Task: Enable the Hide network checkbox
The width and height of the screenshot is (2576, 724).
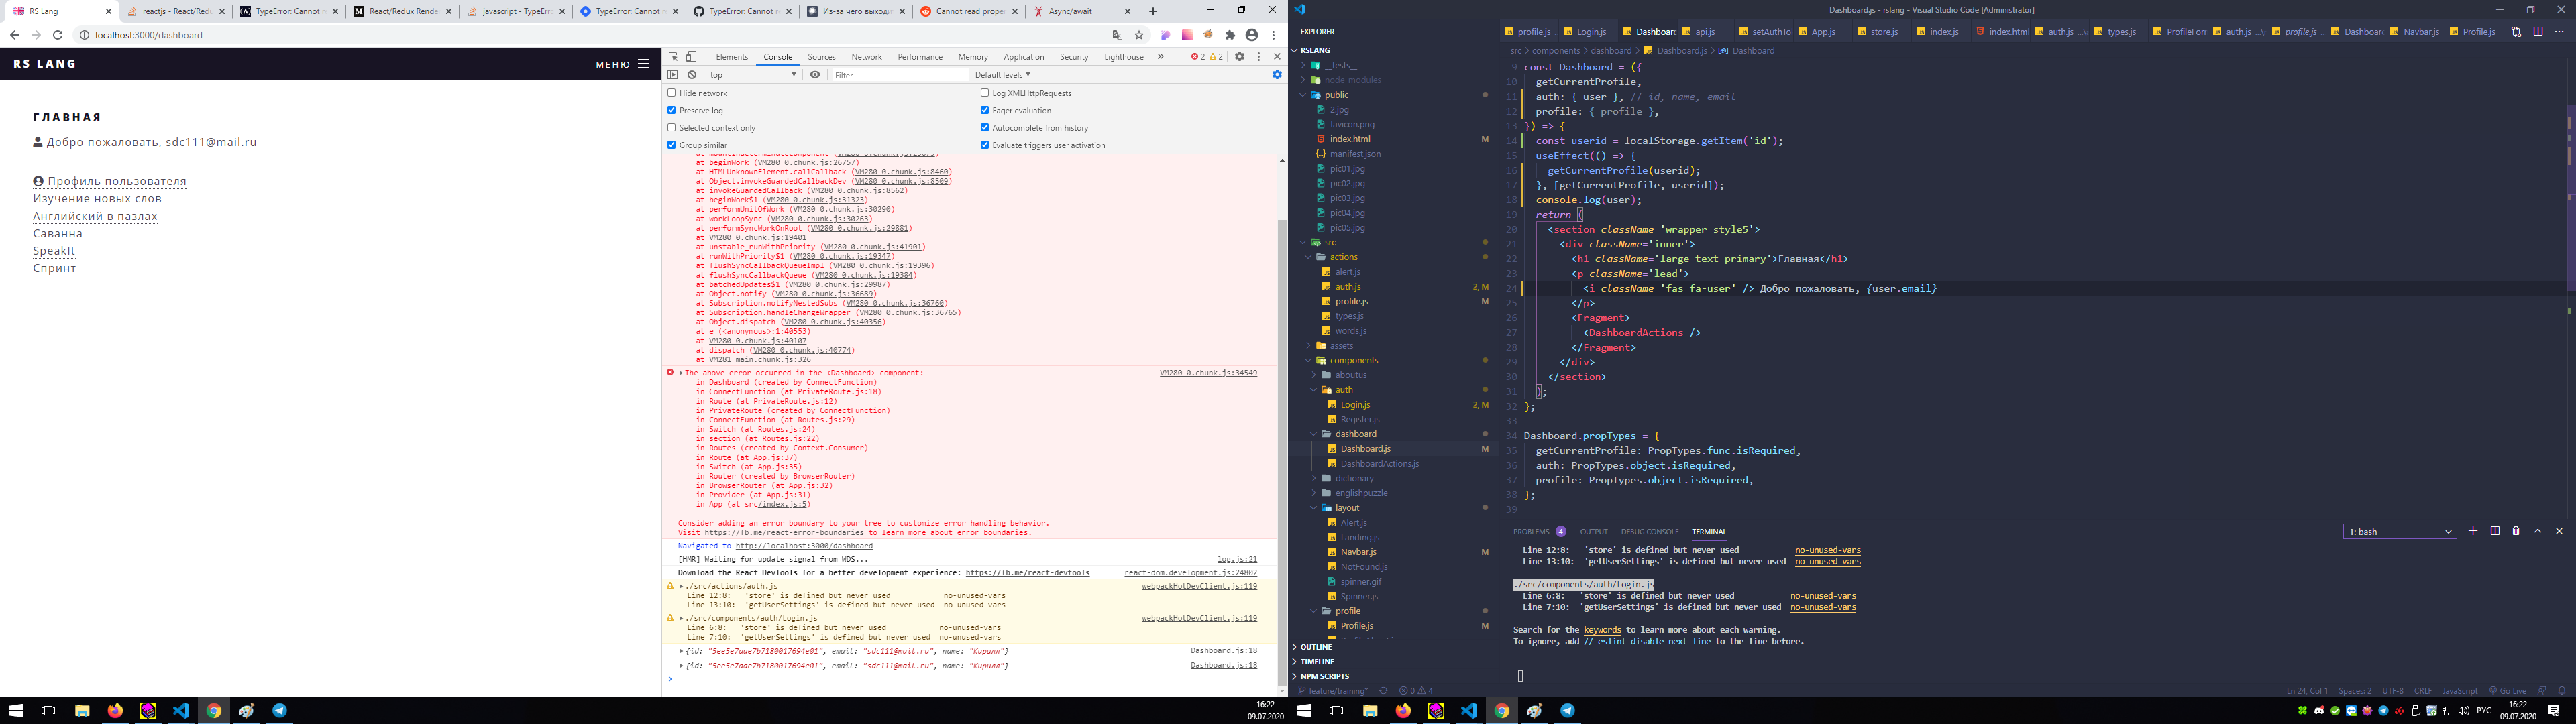Action: [x=672, y=93]
